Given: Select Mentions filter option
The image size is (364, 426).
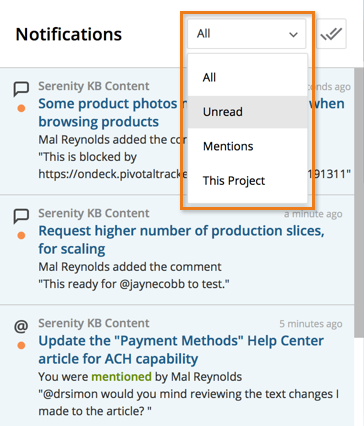Looking at the screenshot, I should point(247,146).
